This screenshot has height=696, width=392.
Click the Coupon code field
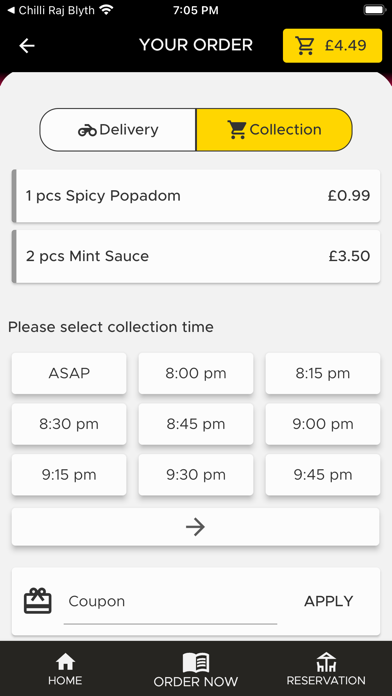click(x=170, y=602)
